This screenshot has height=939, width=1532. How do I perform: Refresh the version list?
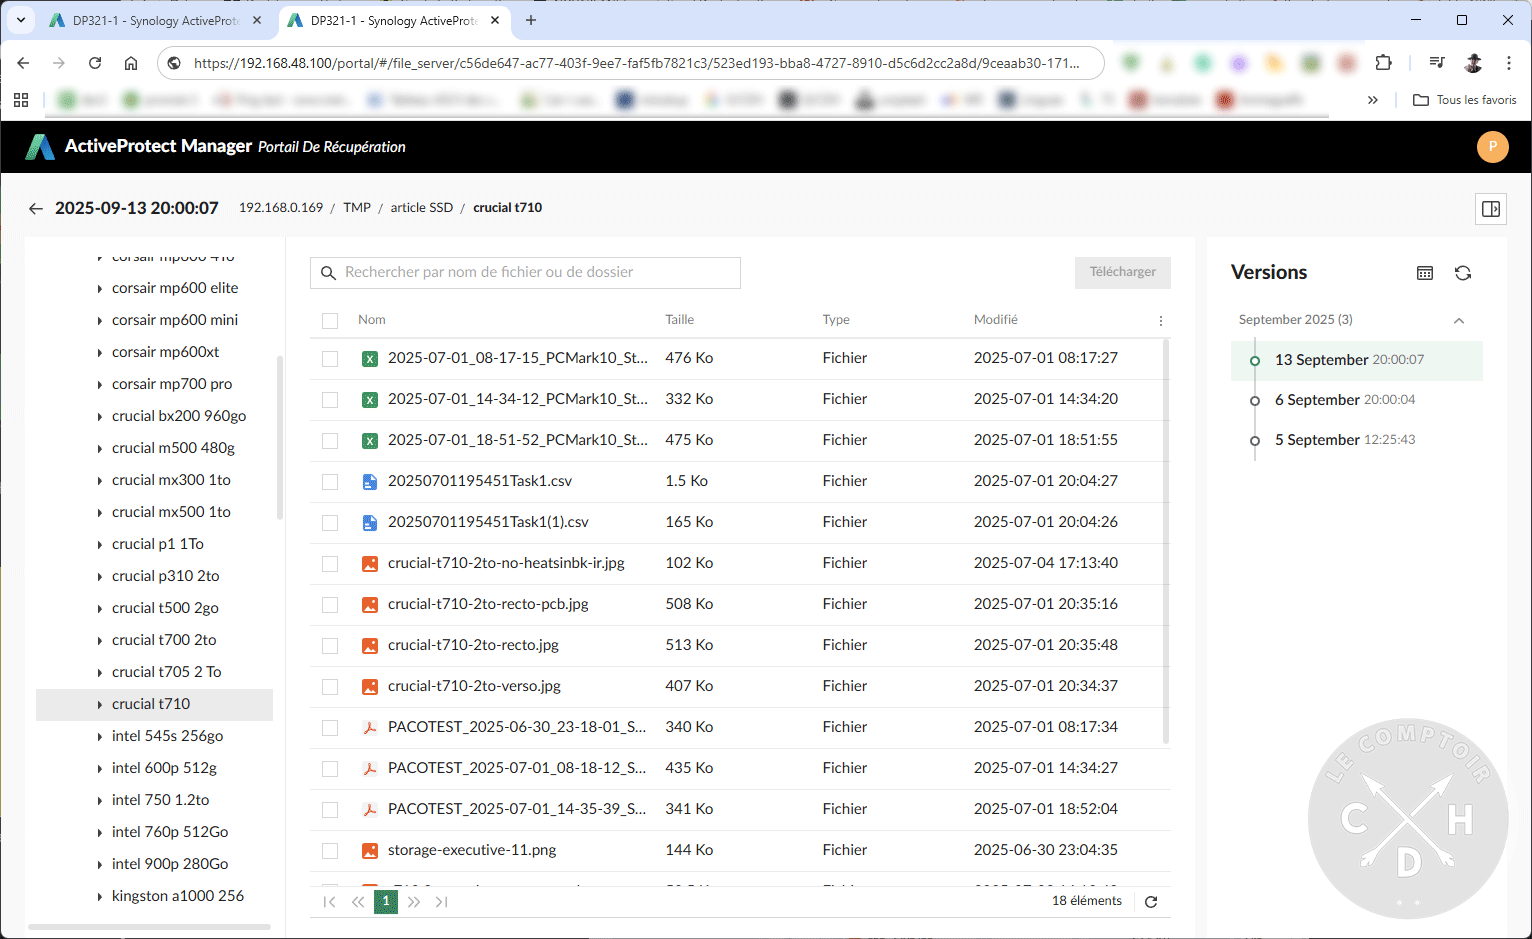(x=1462, y=272)
